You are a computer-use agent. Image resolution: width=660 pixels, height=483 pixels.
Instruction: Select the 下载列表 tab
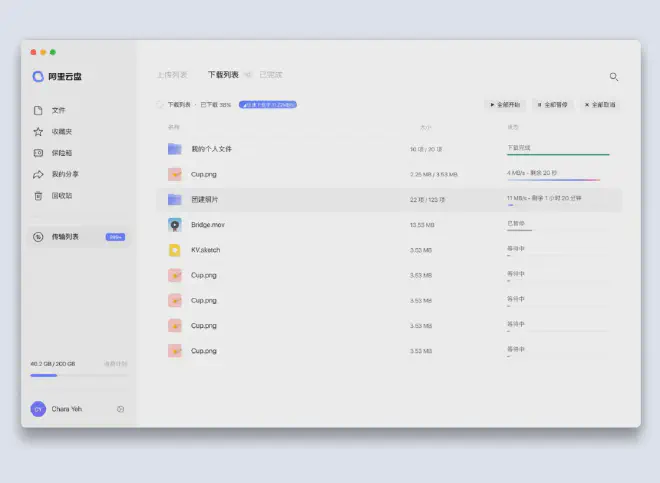(222, 75)
